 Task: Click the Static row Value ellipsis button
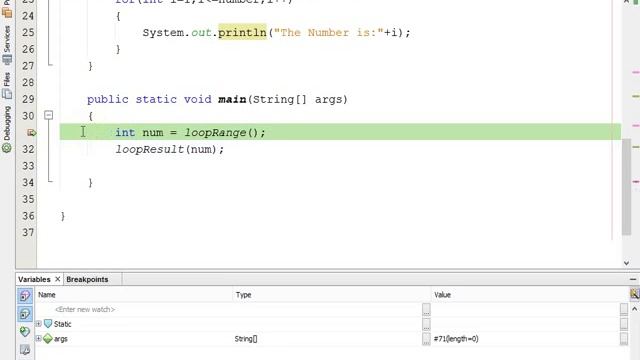coord(624,324)
